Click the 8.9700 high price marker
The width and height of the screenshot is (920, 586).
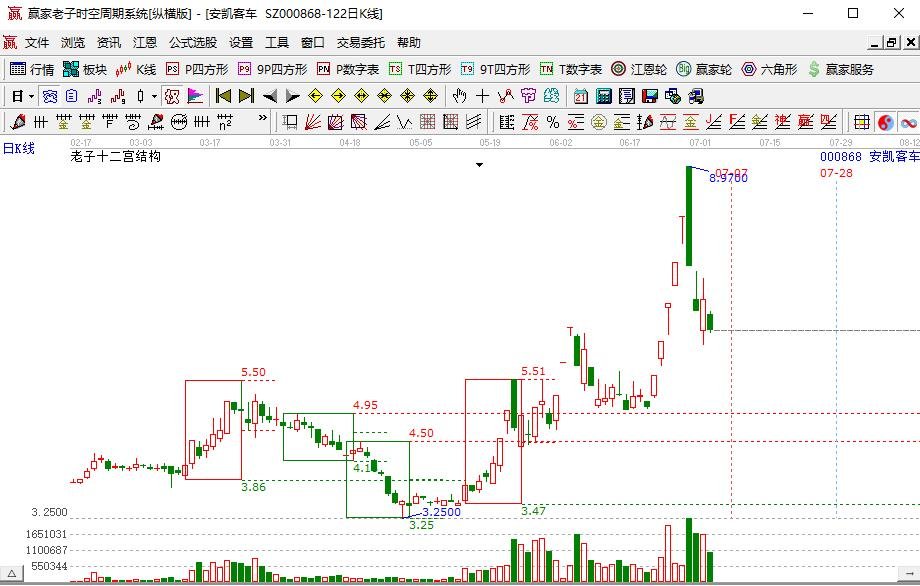[728, 178]
